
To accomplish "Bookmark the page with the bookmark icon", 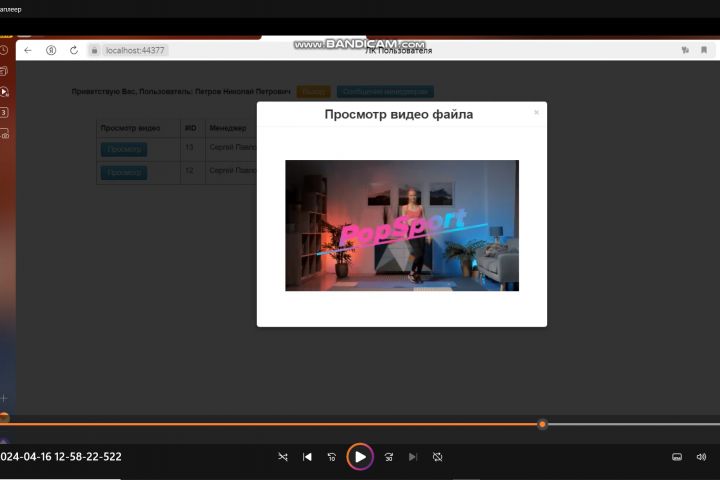I will [x=704, y=50].
